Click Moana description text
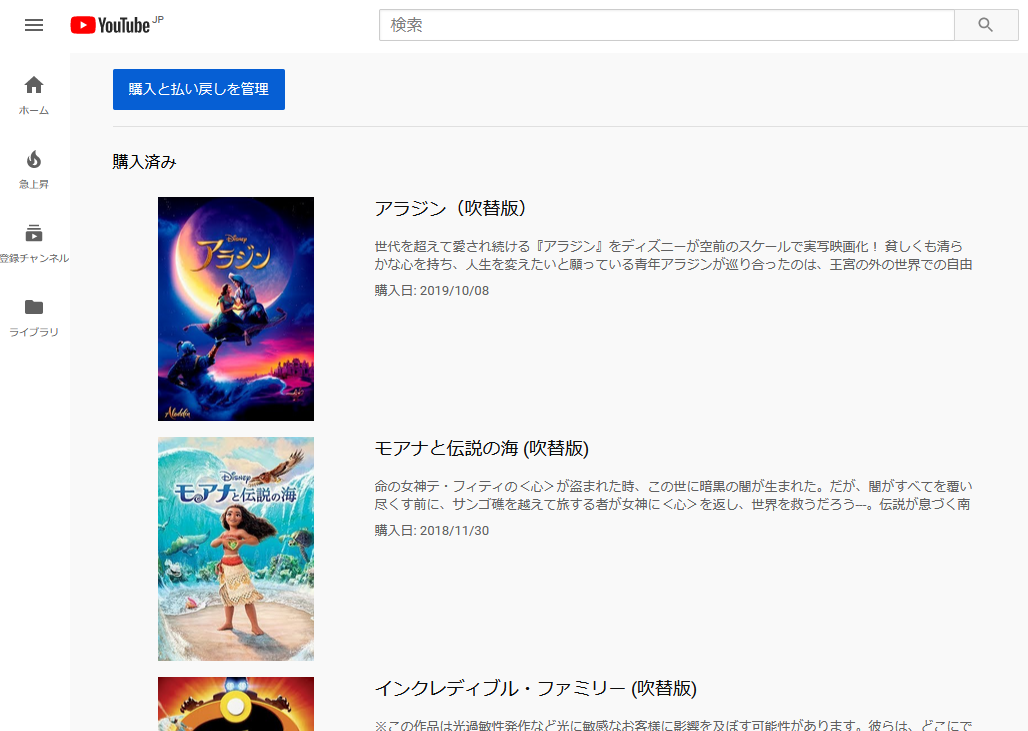1028x731 pixels. click(673, 495)
